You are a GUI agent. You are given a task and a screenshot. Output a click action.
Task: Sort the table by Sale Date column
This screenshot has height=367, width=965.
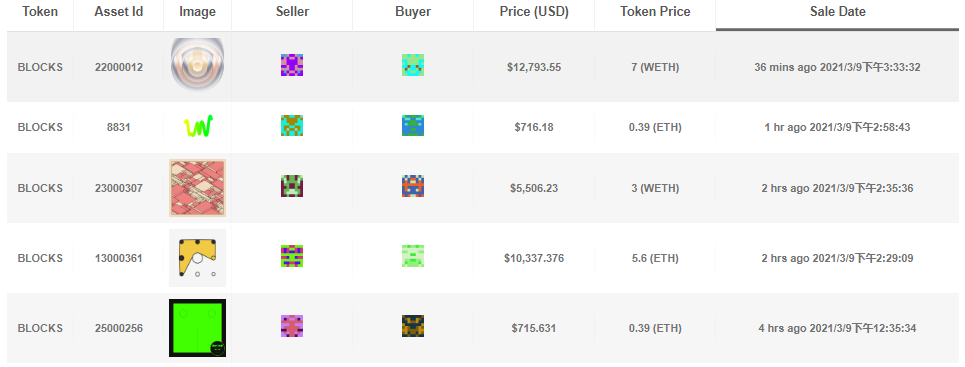click(x=838, y=12)
